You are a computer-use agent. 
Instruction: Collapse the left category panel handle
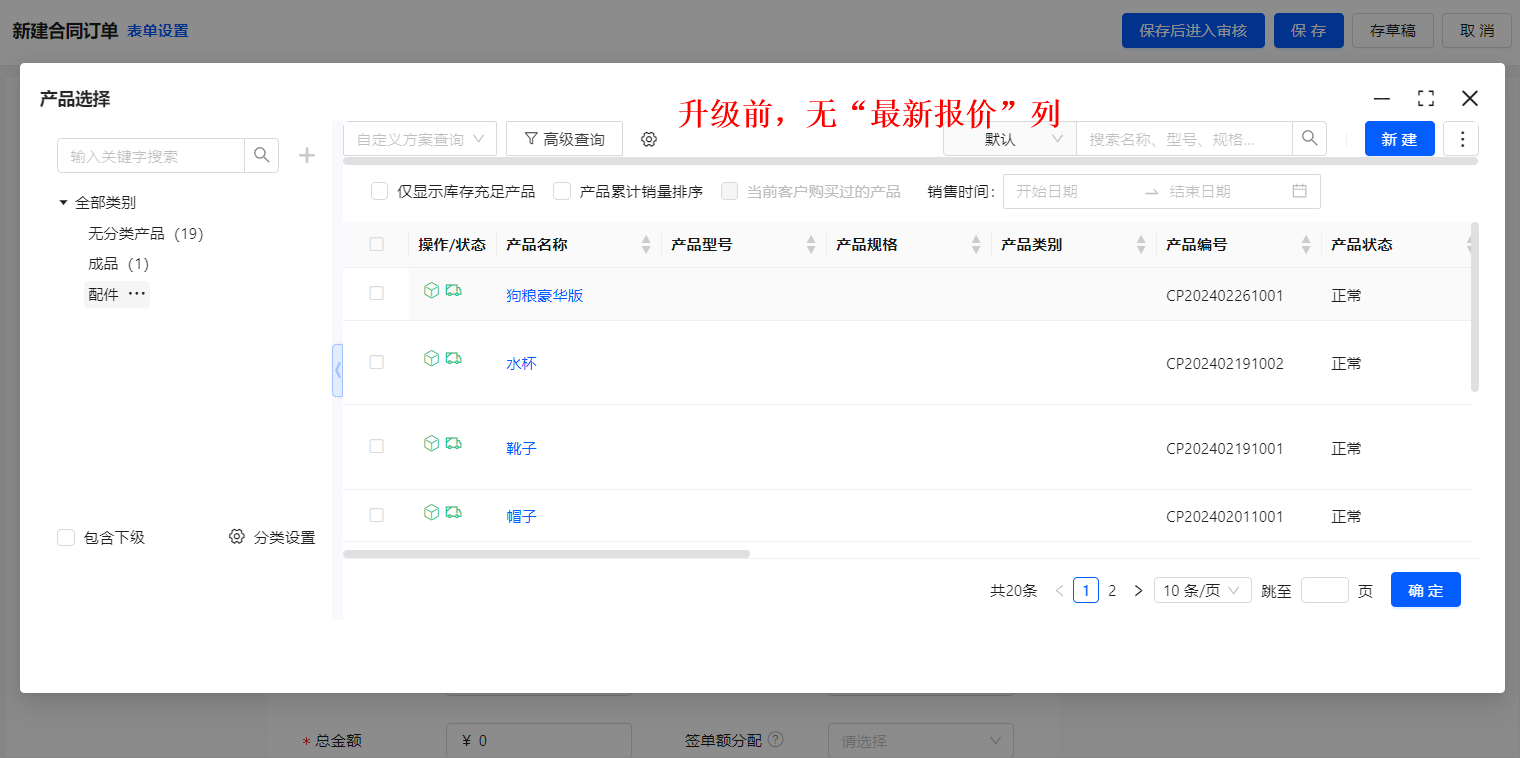(338, 370)
